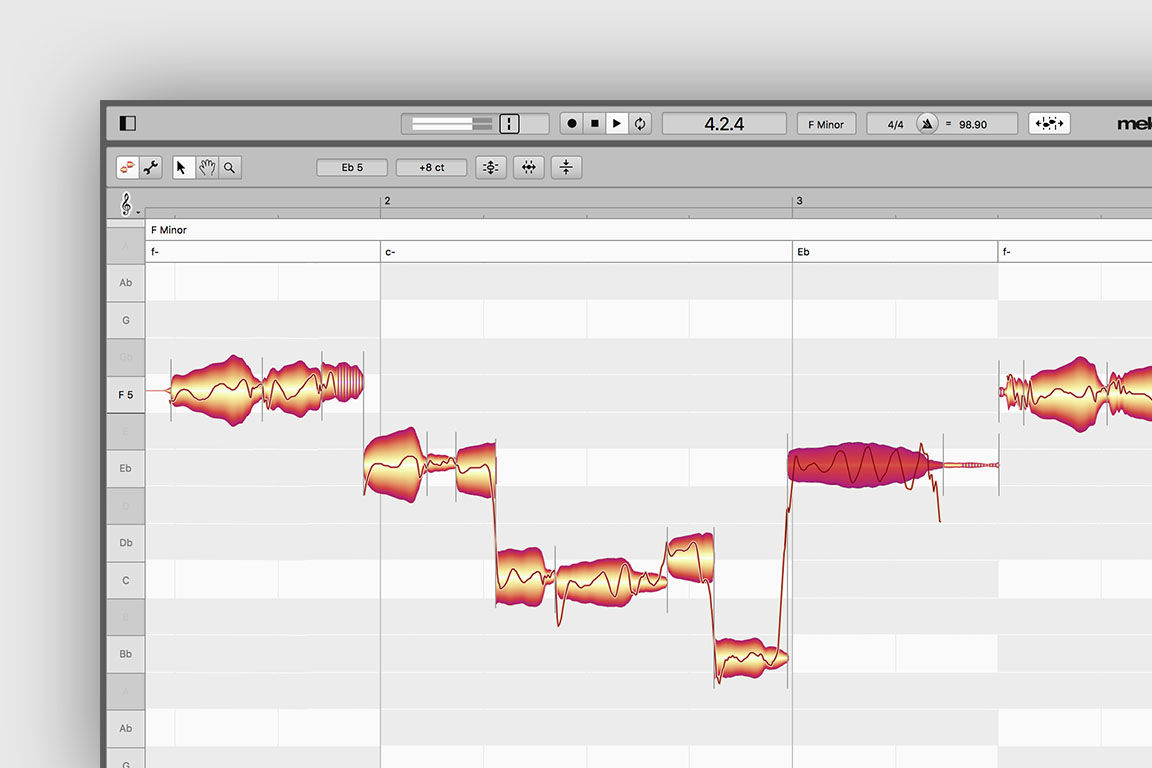
Task: Switch to note editing mode icon
Action: click(x=128, y=168)
